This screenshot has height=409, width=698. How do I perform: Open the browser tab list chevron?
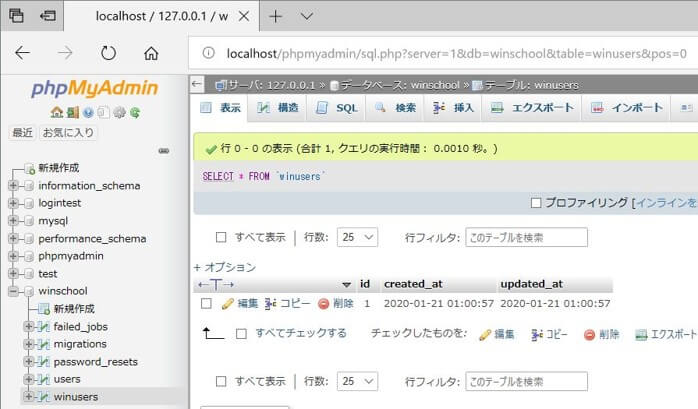[307, 16]
